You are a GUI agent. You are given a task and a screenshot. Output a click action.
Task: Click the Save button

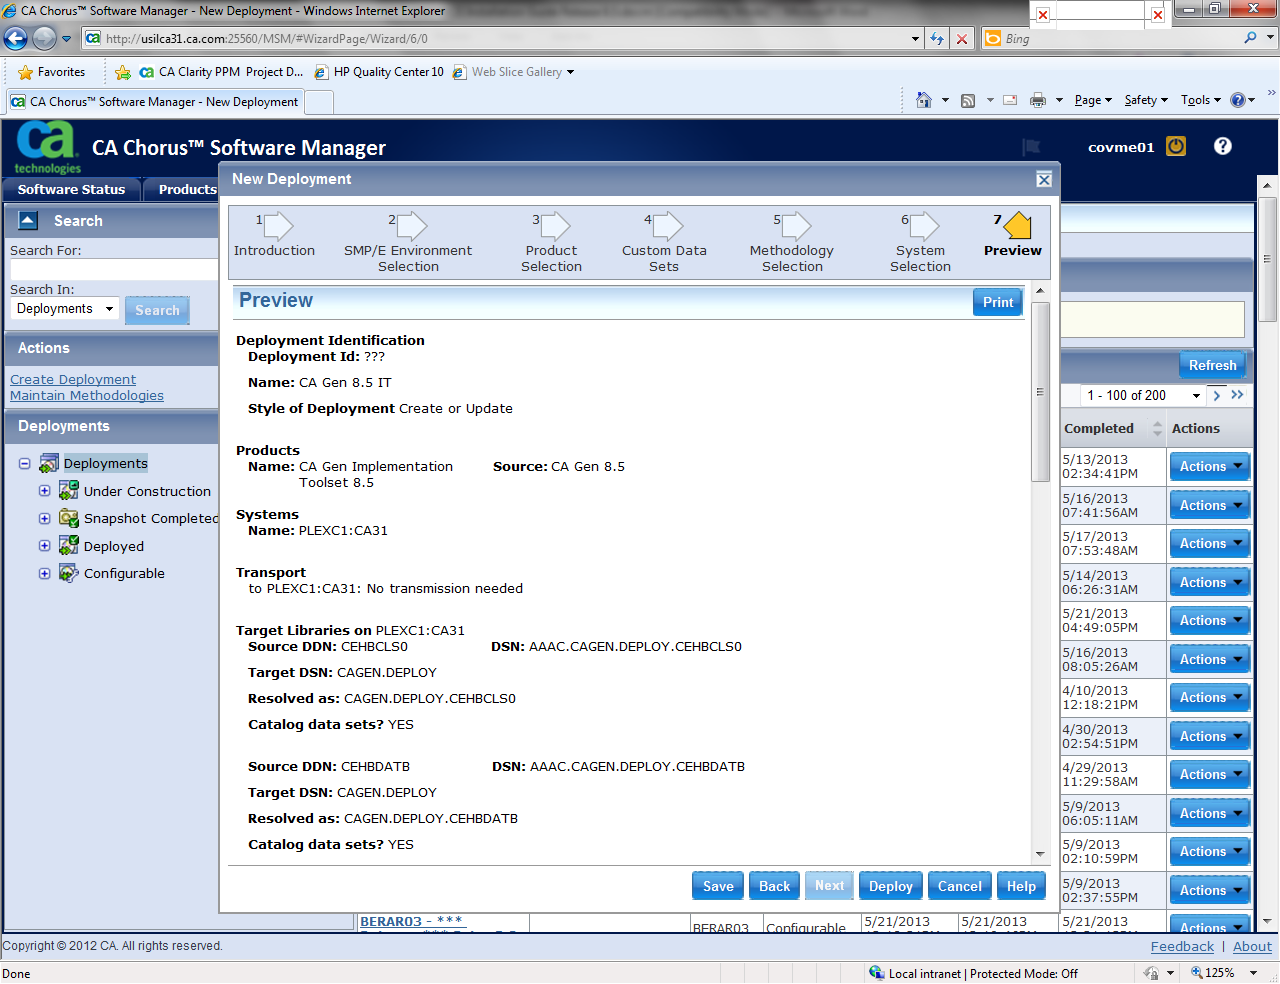[x=718, y=886]
